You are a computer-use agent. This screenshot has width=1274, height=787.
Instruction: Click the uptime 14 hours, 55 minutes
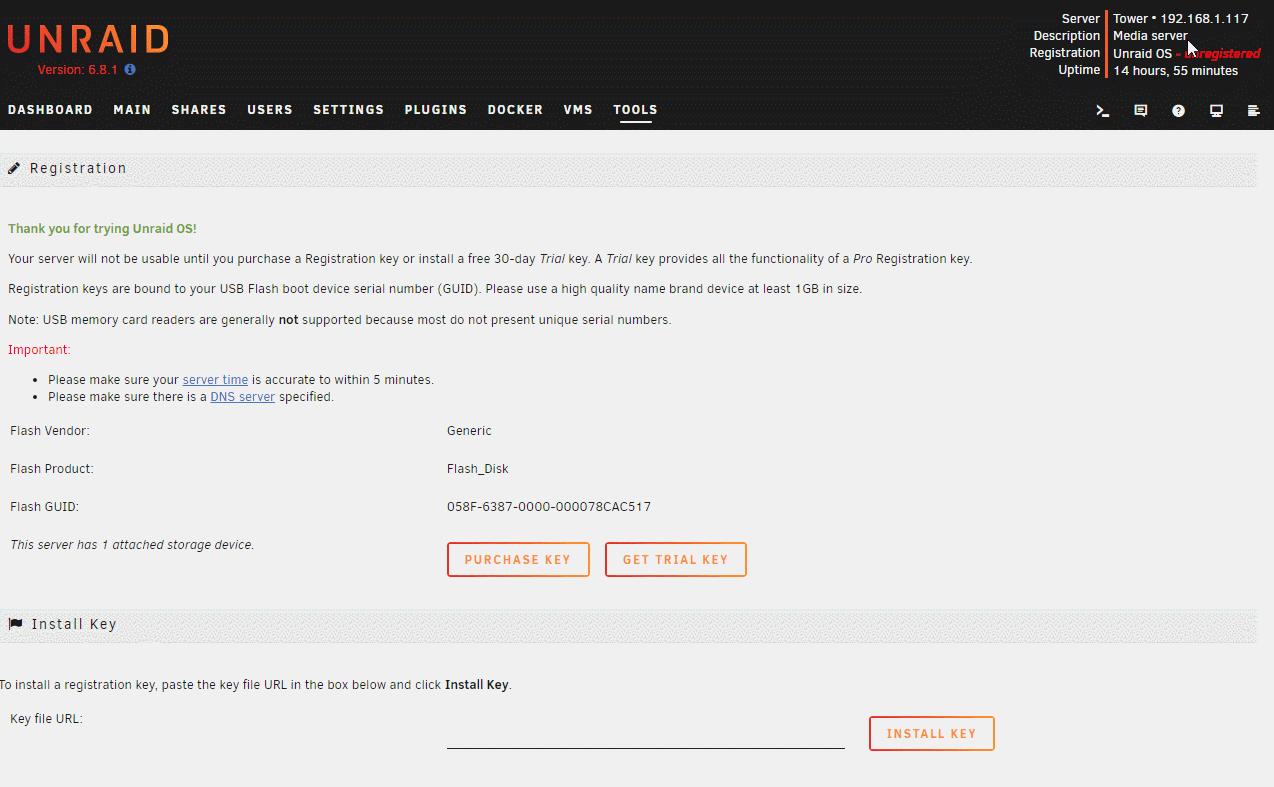pyautogui.click(x=1176, y=71)
